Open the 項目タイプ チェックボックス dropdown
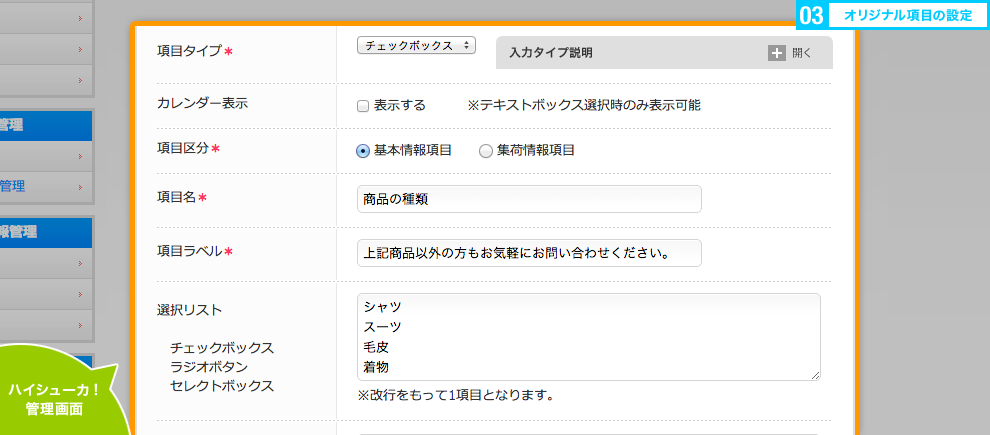Viewport: 990px width, 435px height. coord(416,45)
